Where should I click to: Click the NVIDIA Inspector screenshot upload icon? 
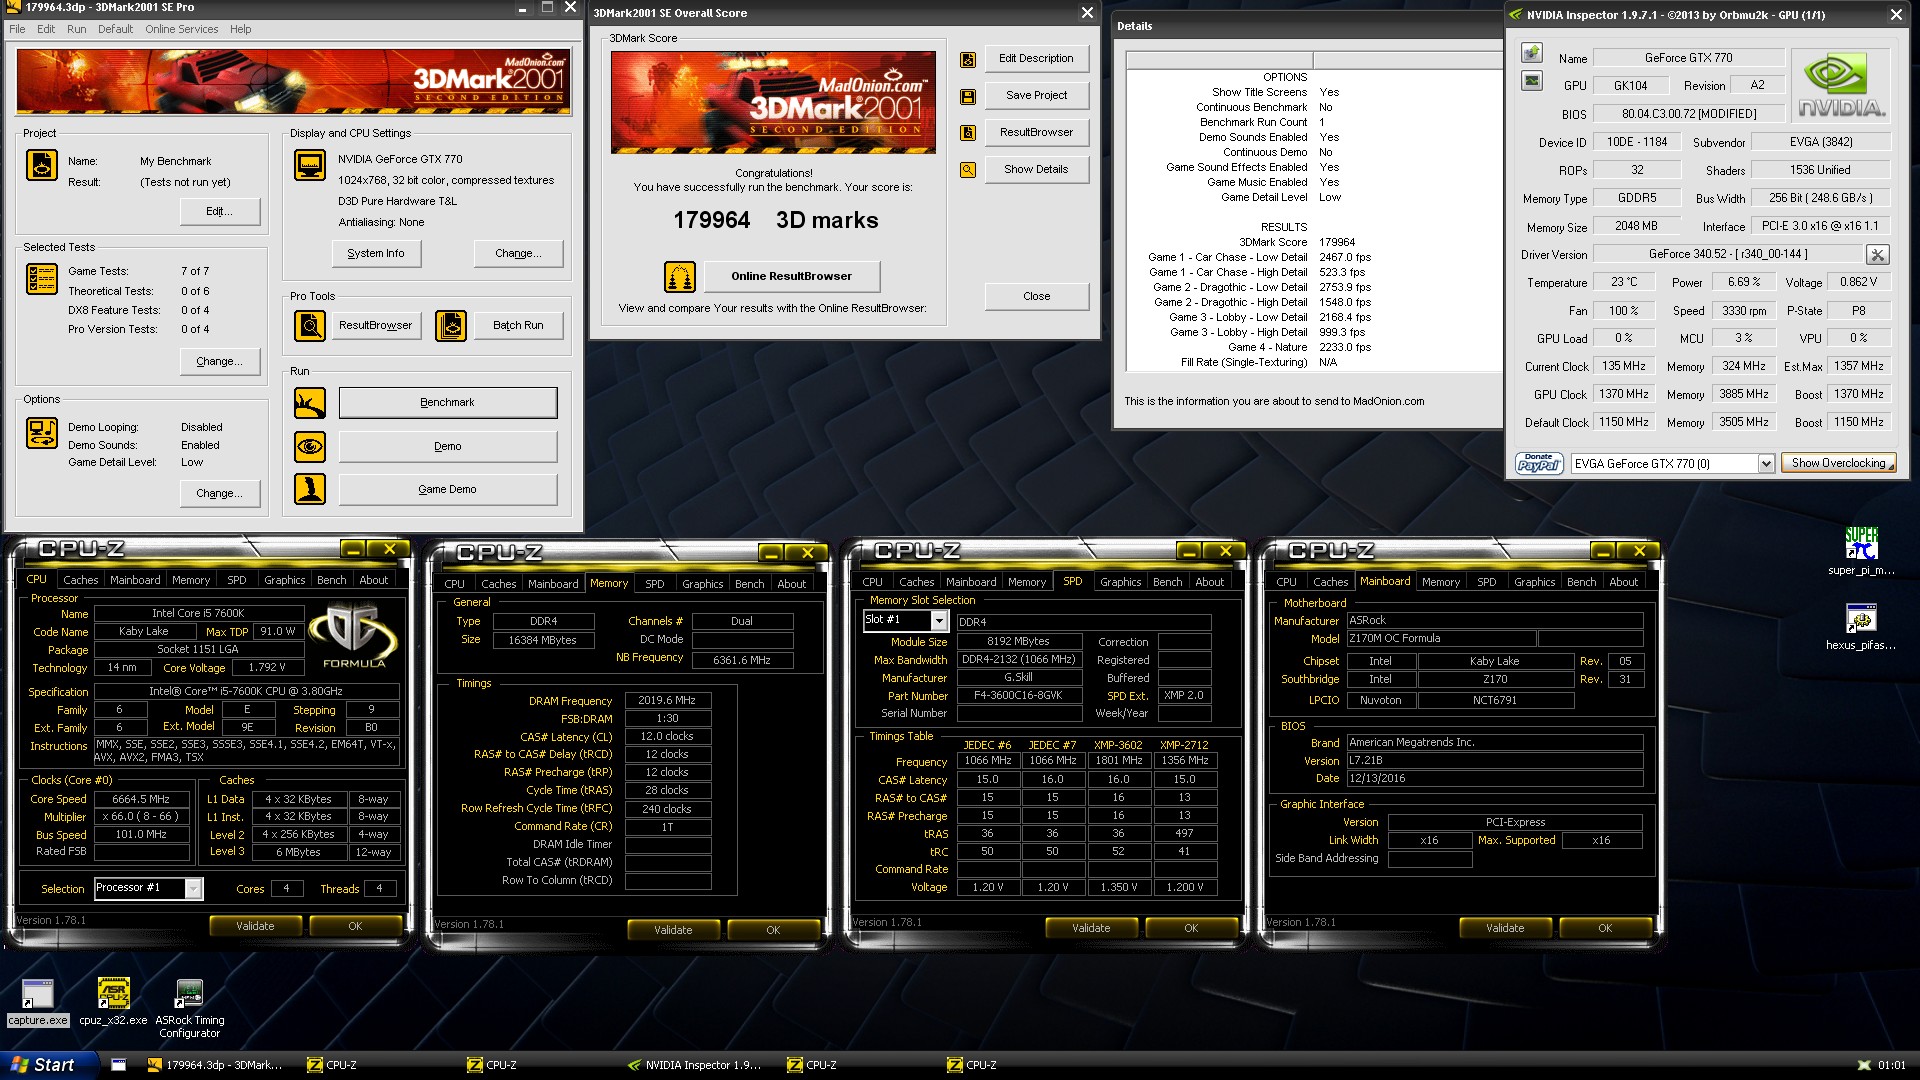1532,53
